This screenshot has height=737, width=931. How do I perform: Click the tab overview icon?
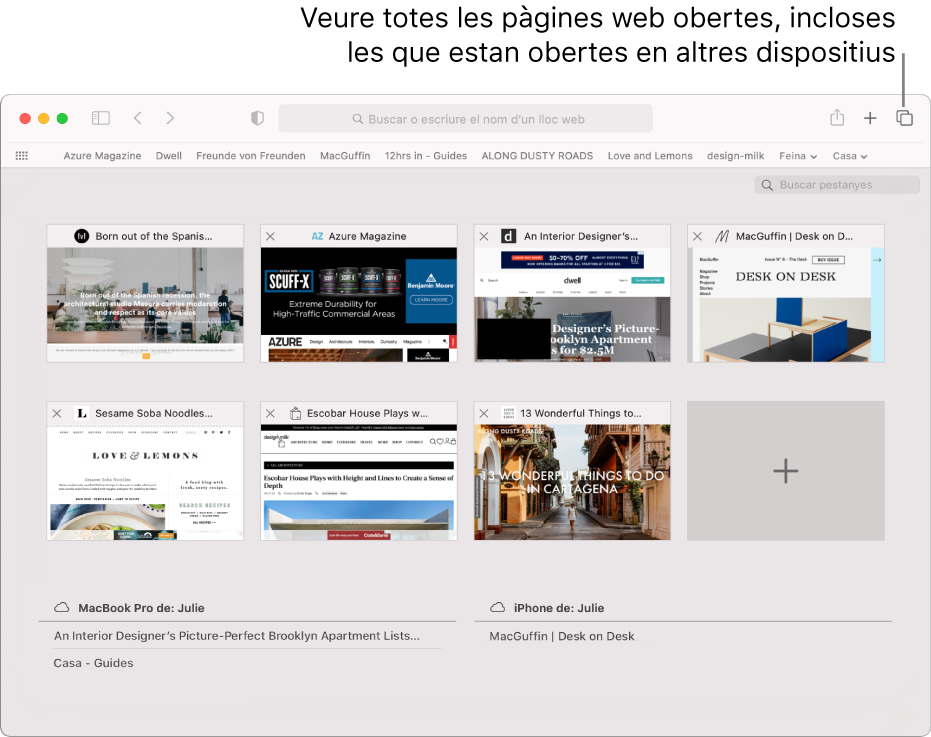tap(904, 118)
